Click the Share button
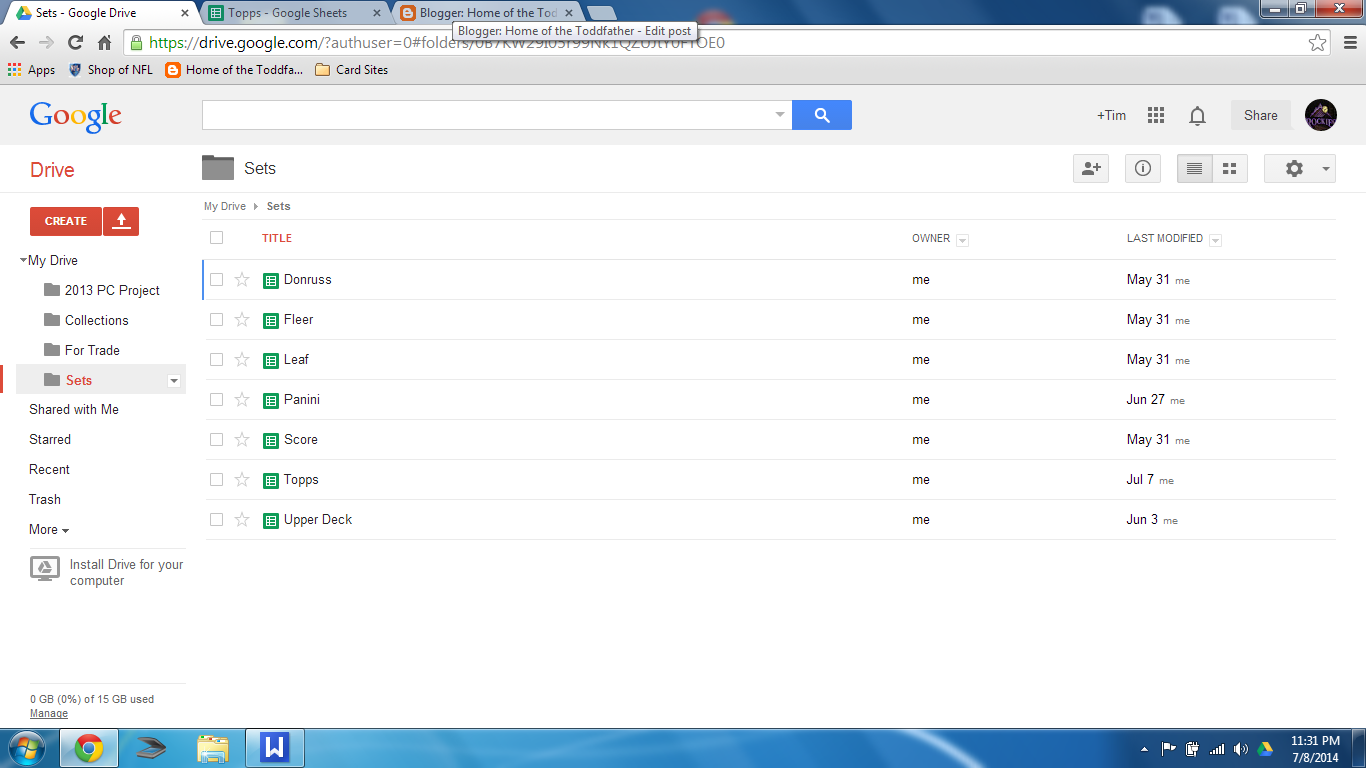Image resolution: width=1366 pixels, height=768 pixels. click(x=1261, y=115)
